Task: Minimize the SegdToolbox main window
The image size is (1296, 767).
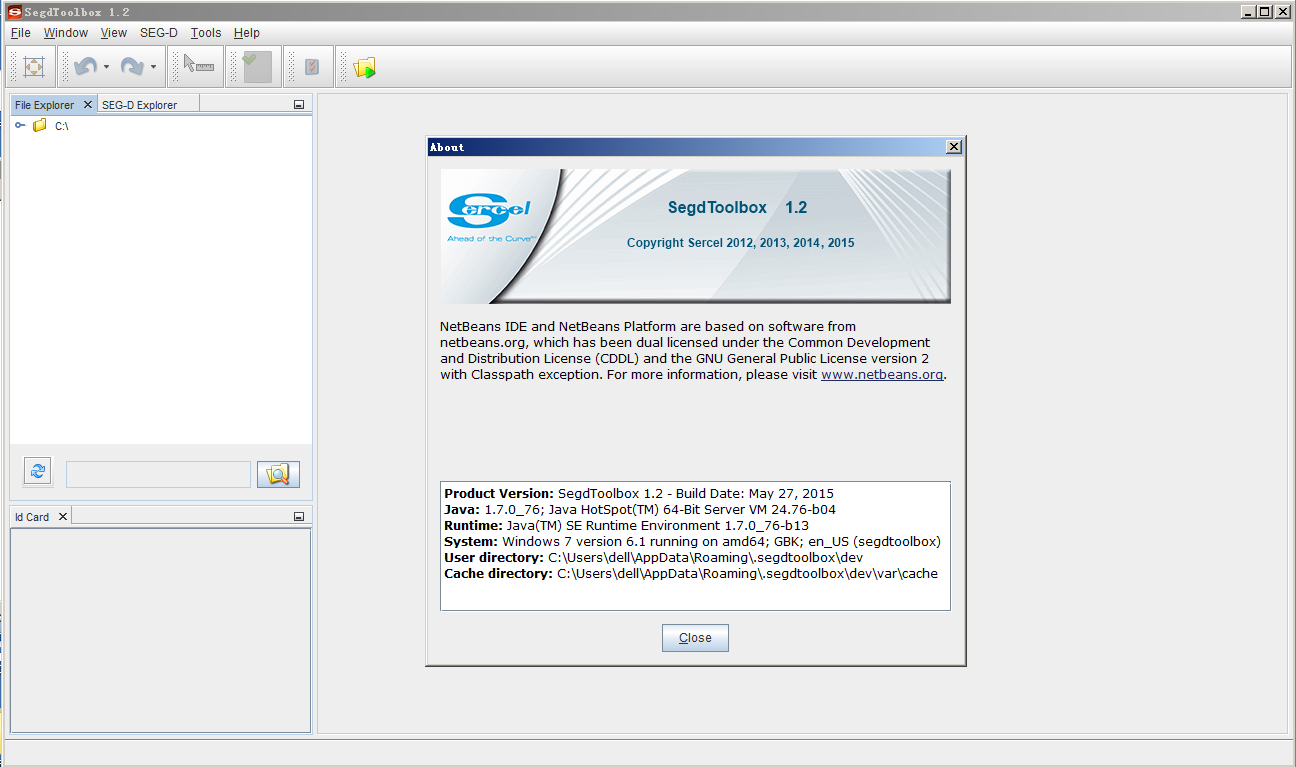Action: 1249,12
